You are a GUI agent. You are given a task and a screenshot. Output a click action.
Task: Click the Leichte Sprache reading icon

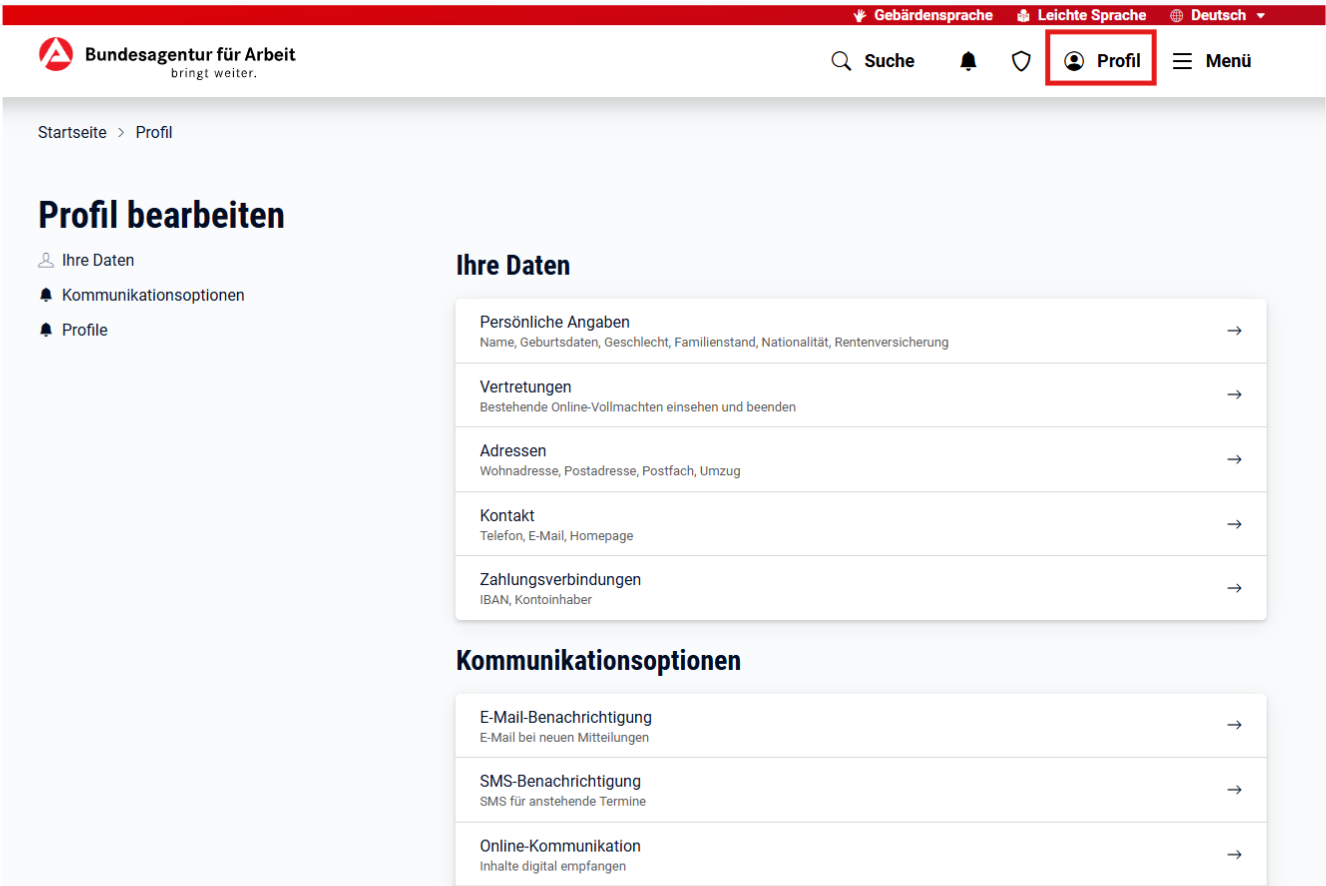click(x=1023, y=15)
